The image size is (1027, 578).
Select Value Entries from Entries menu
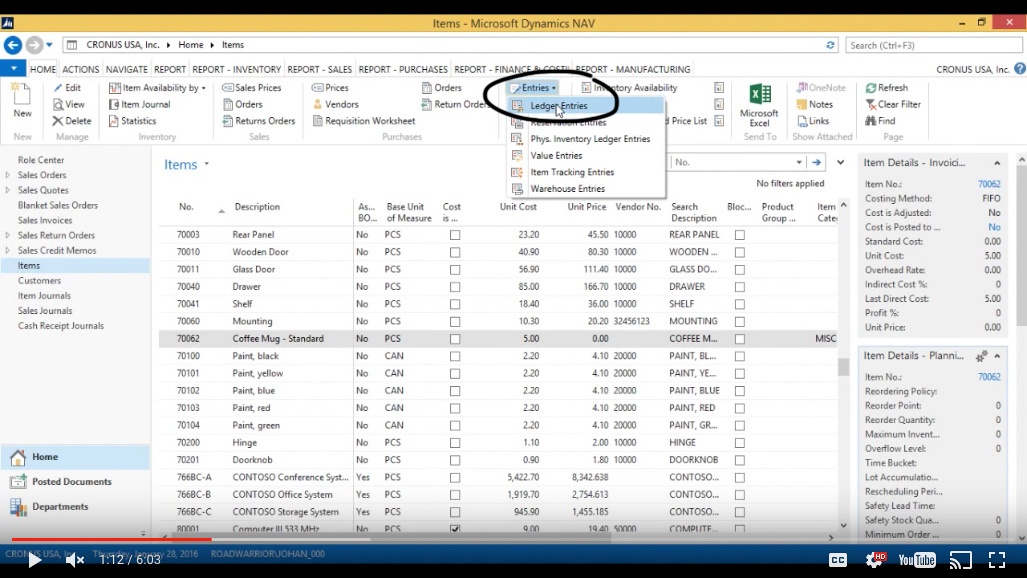click(556, 156)
